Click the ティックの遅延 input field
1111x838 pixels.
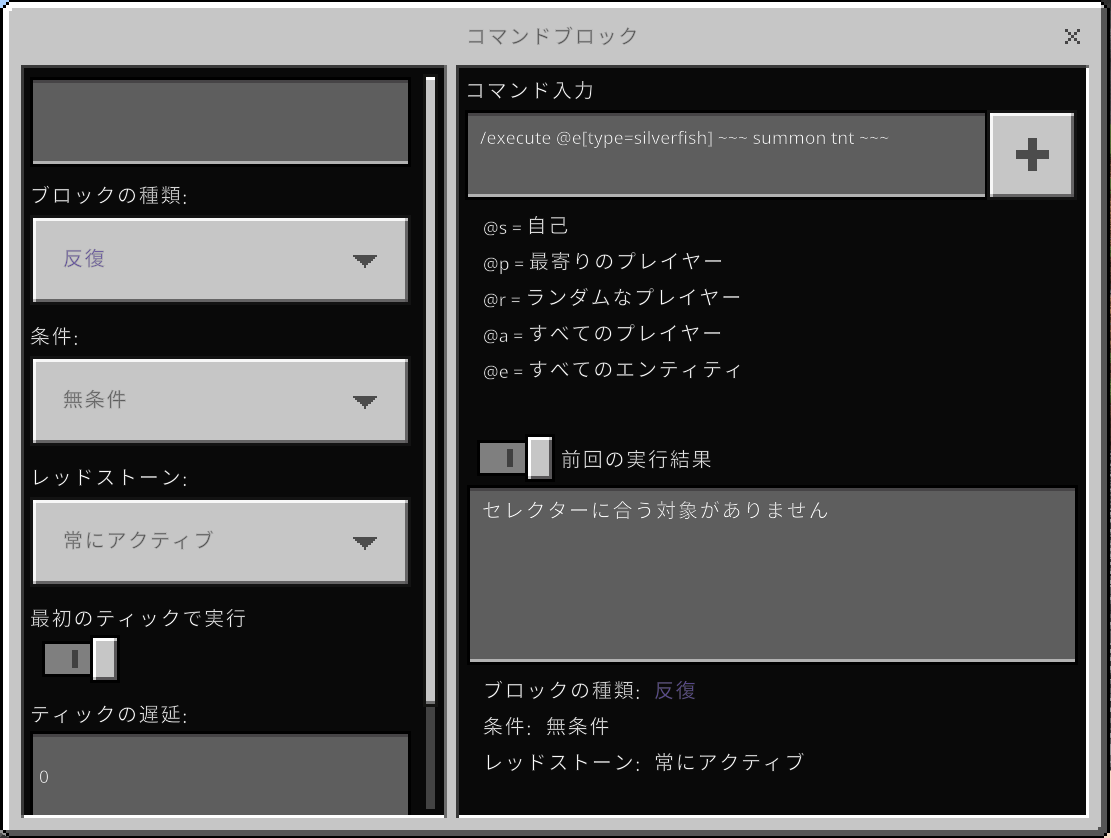click(220, 776)
